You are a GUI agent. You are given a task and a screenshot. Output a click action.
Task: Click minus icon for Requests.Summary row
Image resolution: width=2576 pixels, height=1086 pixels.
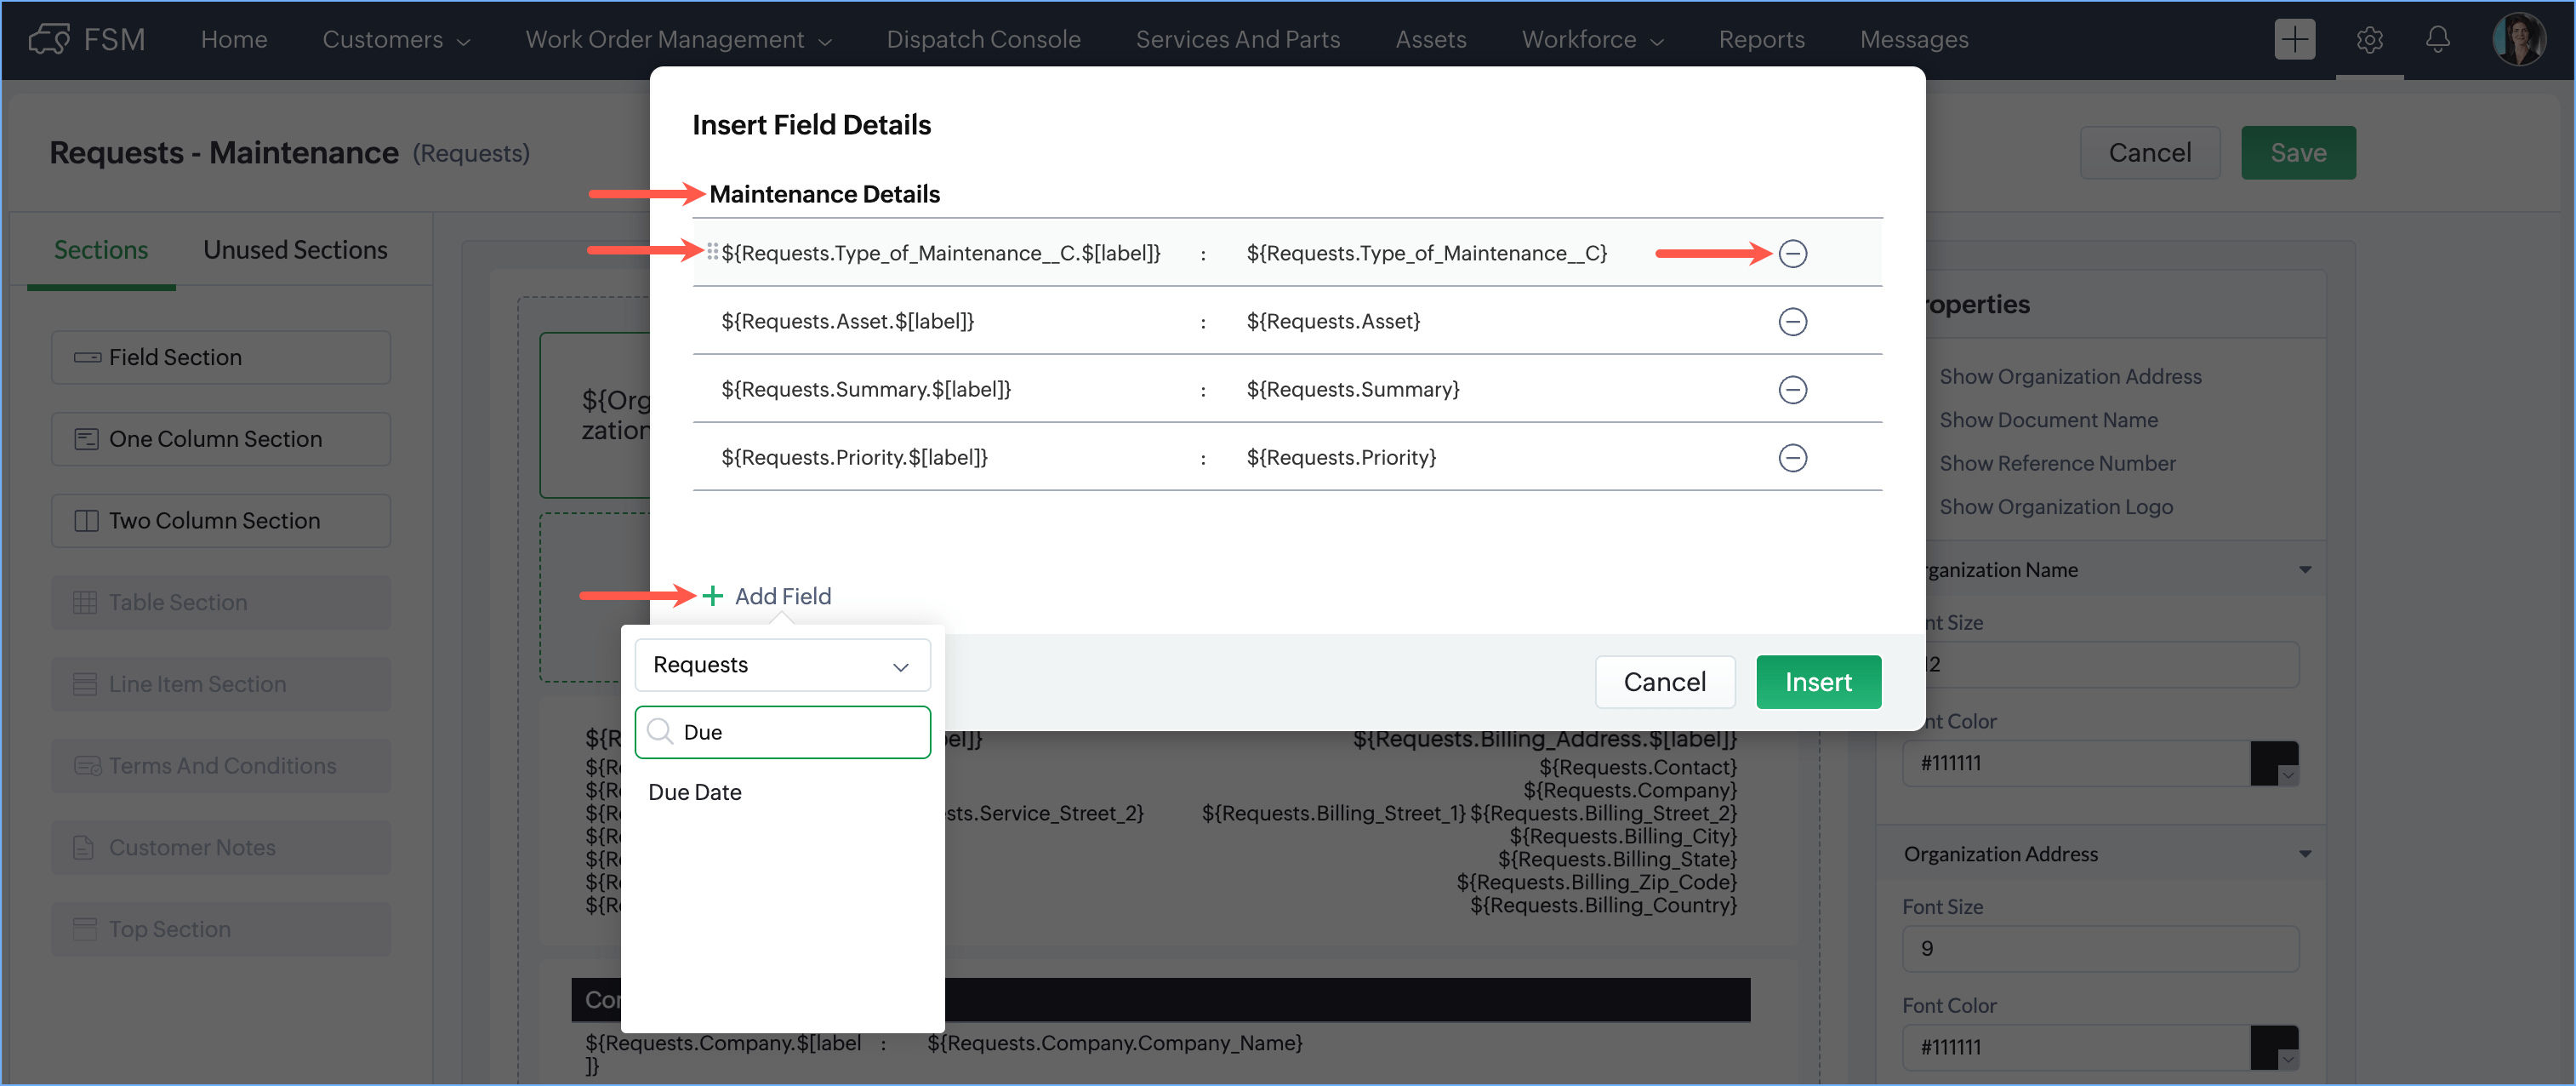point(1792,389)
